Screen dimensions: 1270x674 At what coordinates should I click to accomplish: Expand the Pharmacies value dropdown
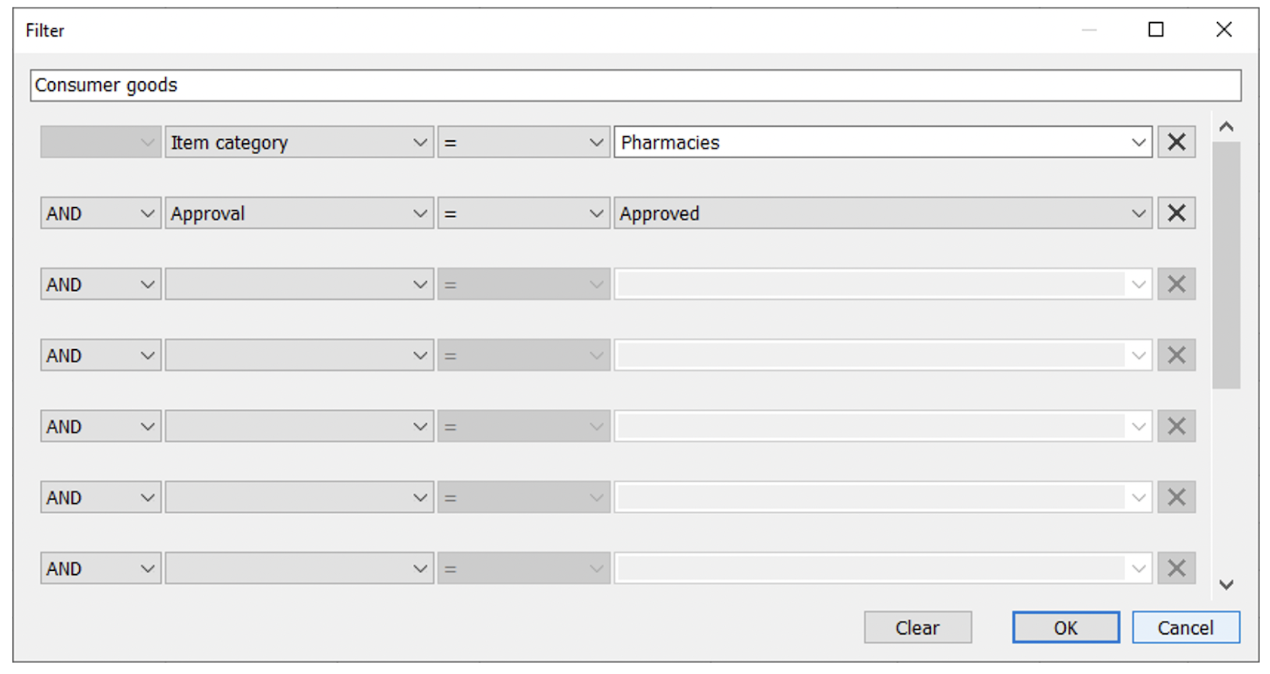coord(1138,143)
